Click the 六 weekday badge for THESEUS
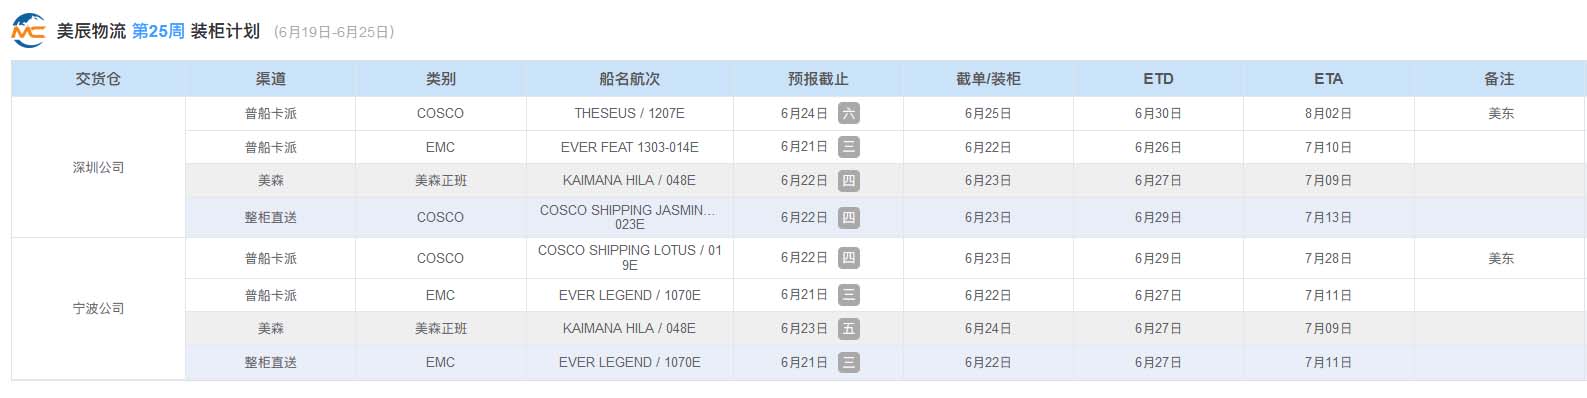The image size is (1587, 398). tap(848, 114)
